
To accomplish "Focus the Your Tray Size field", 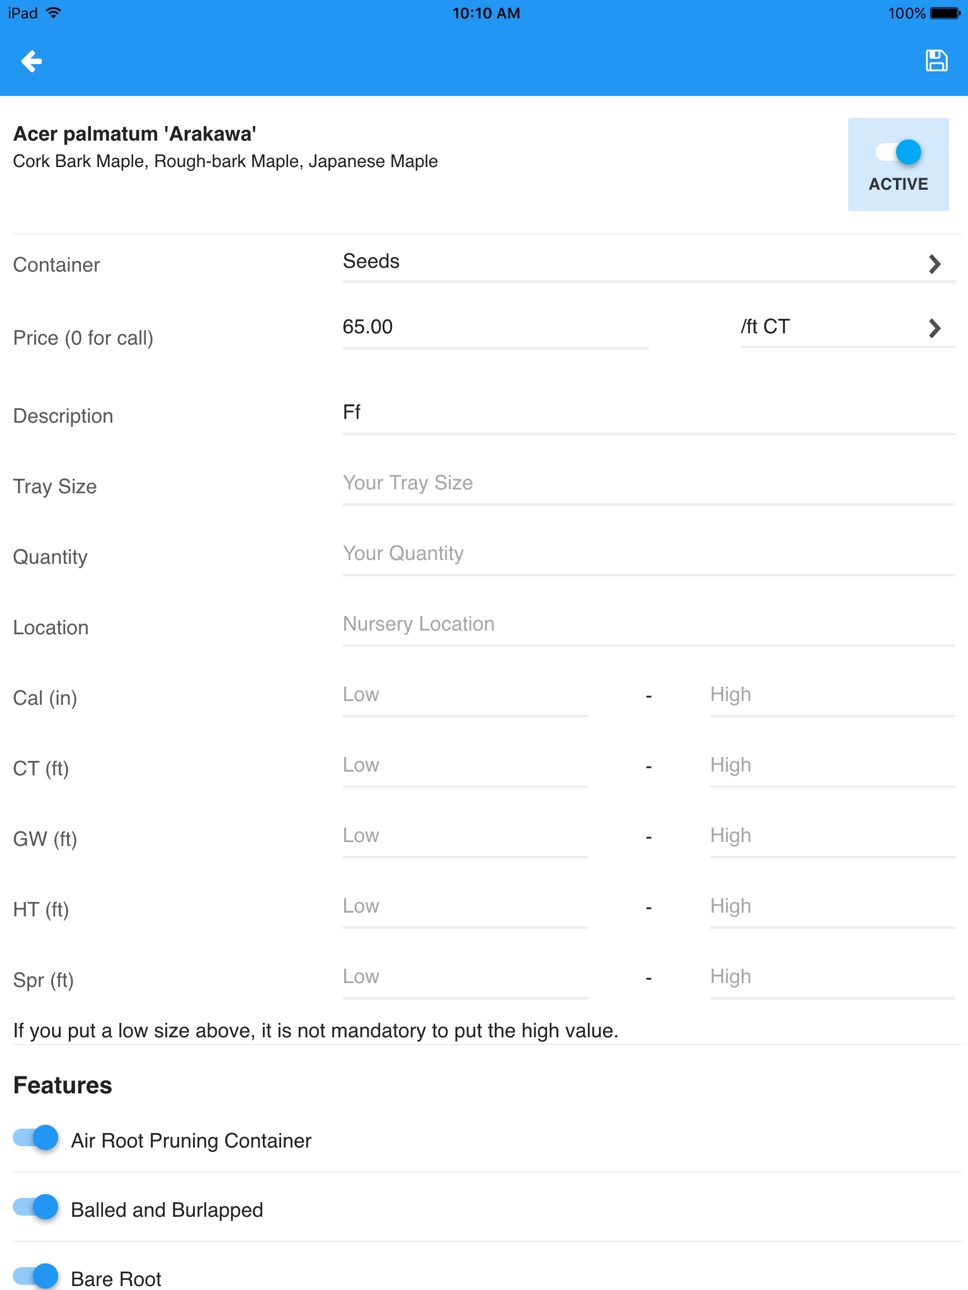I will pyautogui.click(x=648, y=483).
